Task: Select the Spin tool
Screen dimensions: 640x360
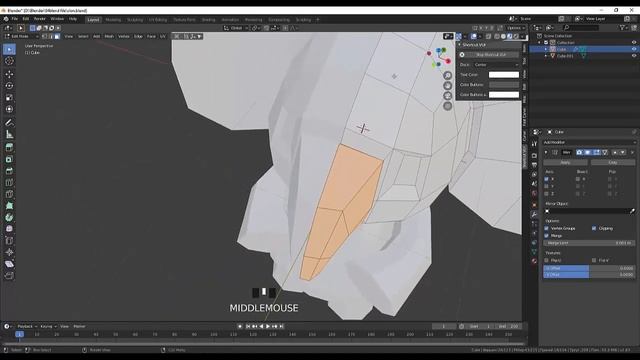Action: [9, 217]
